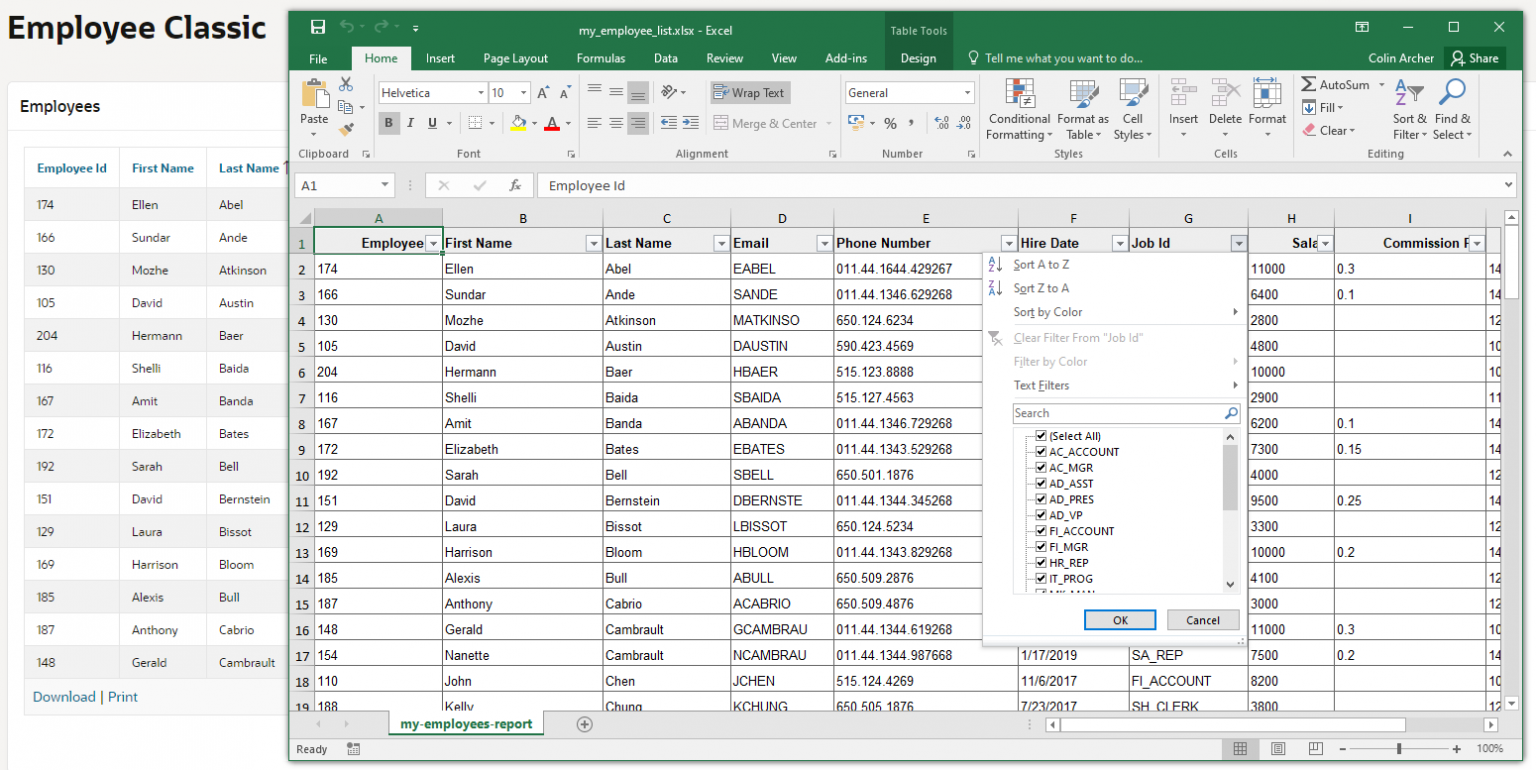Click the AutoSum sigma icon
The width and height of the screenshot is (1536, 770).
point(1309,85)
